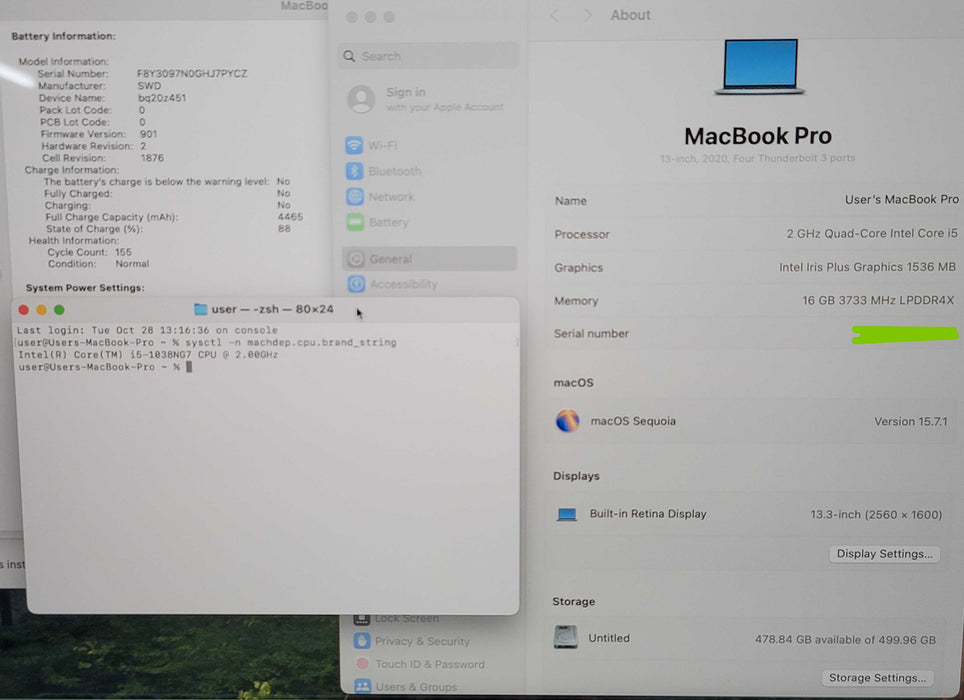Screen dimensions: 964x700
Task: Click display resolution 13.3-inch (2560 × 1600)
Action: pyautogui.click(x=875, y=514)
